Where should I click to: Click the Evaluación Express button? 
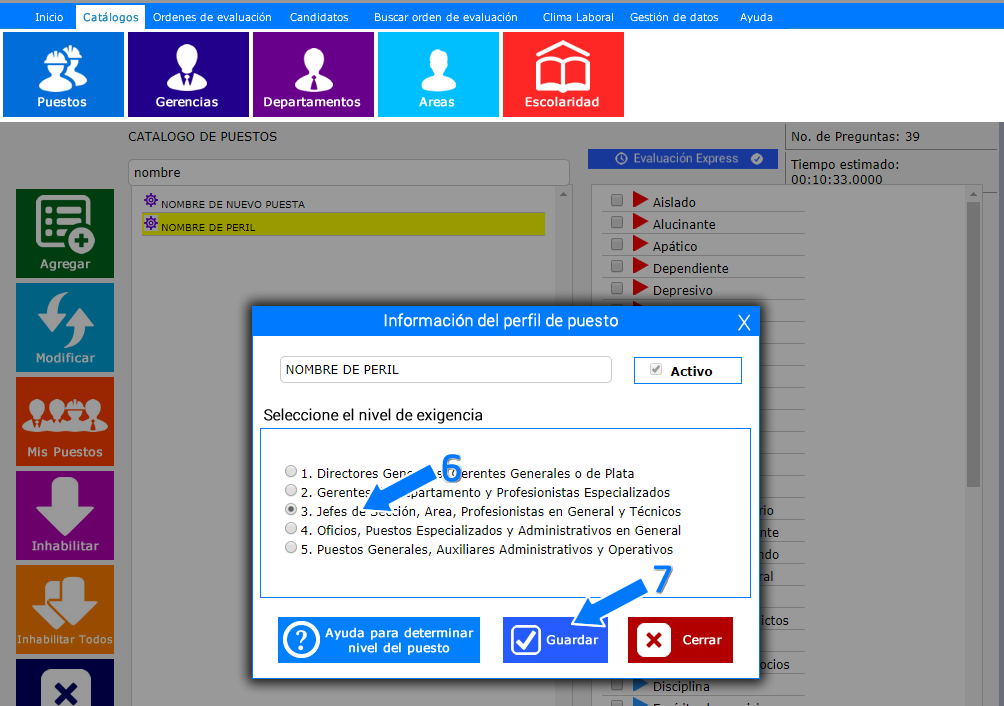coord(683,159)
